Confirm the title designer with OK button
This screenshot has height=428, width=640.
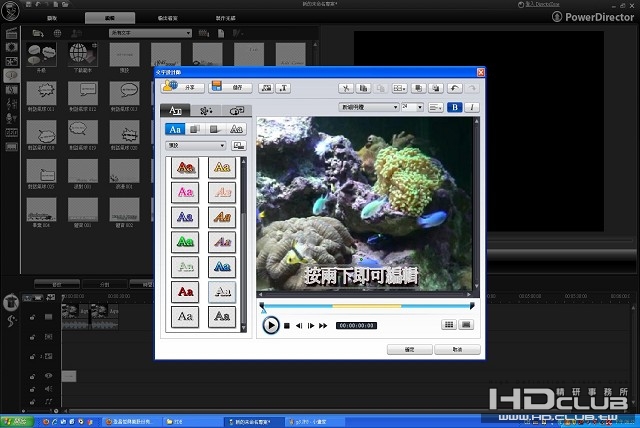pos(409,350)
